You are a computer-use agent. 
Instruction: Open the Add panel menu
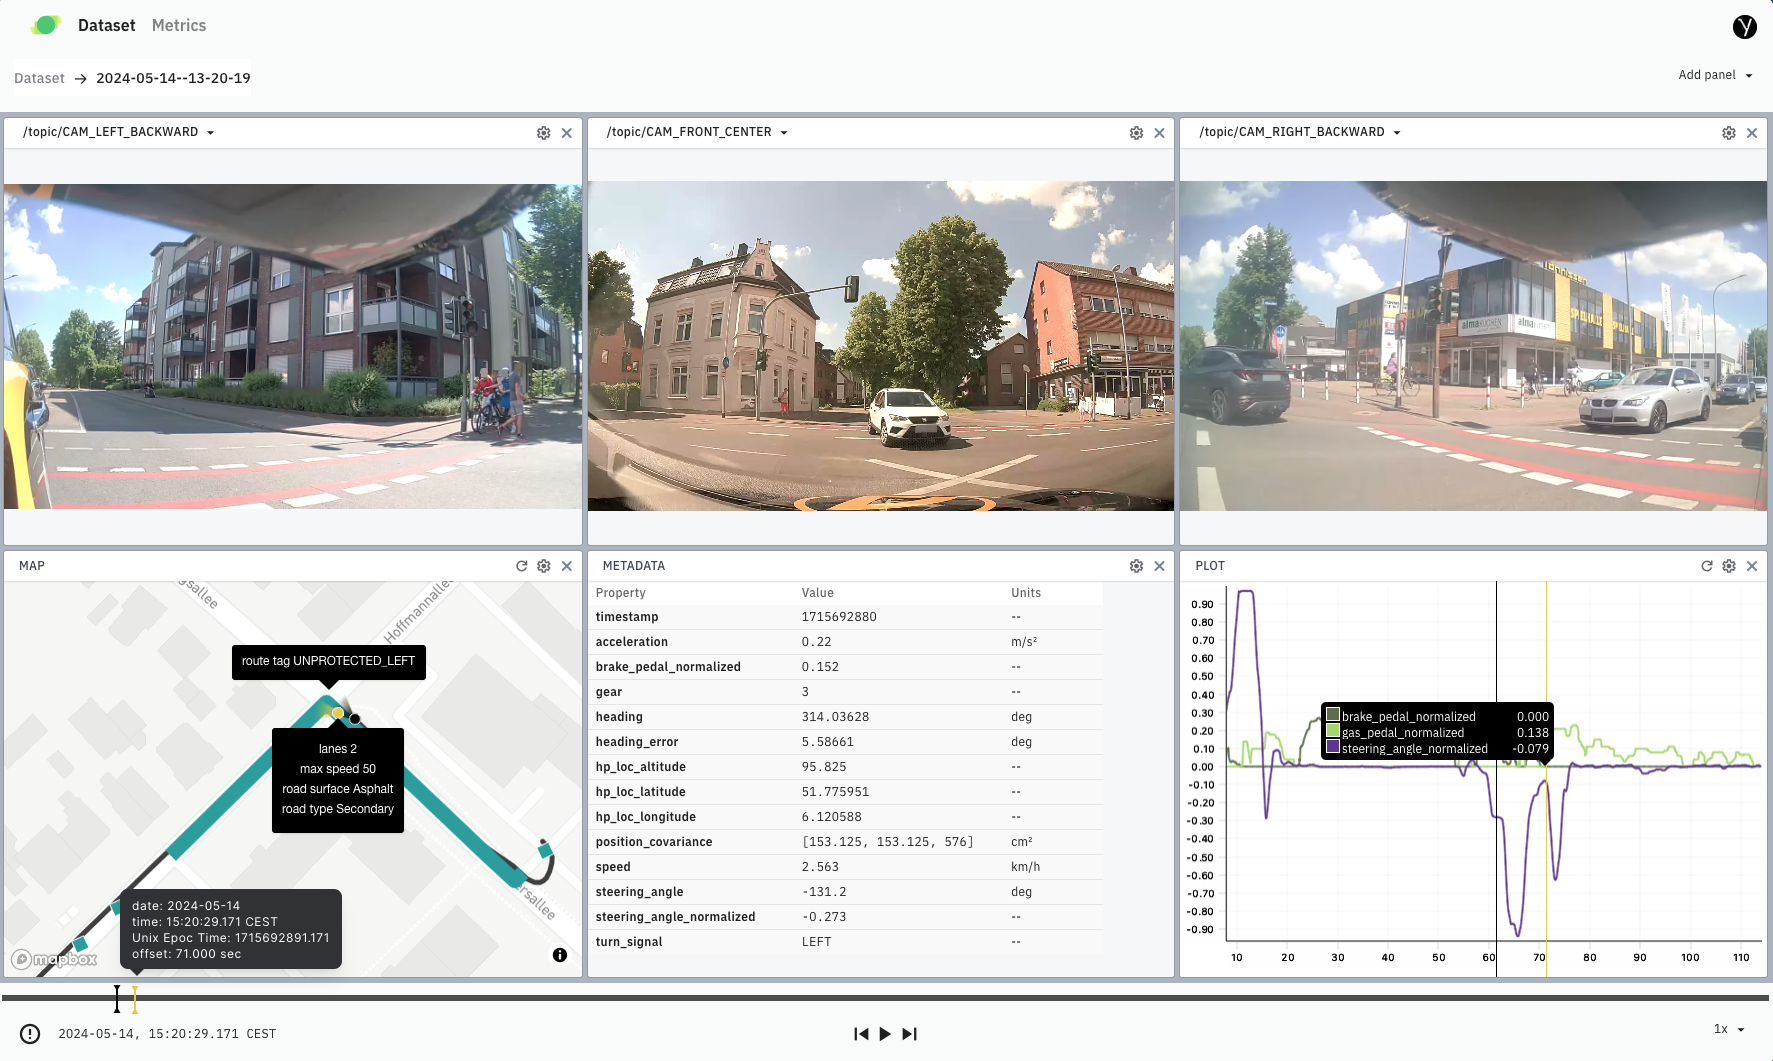[1714, 75]
